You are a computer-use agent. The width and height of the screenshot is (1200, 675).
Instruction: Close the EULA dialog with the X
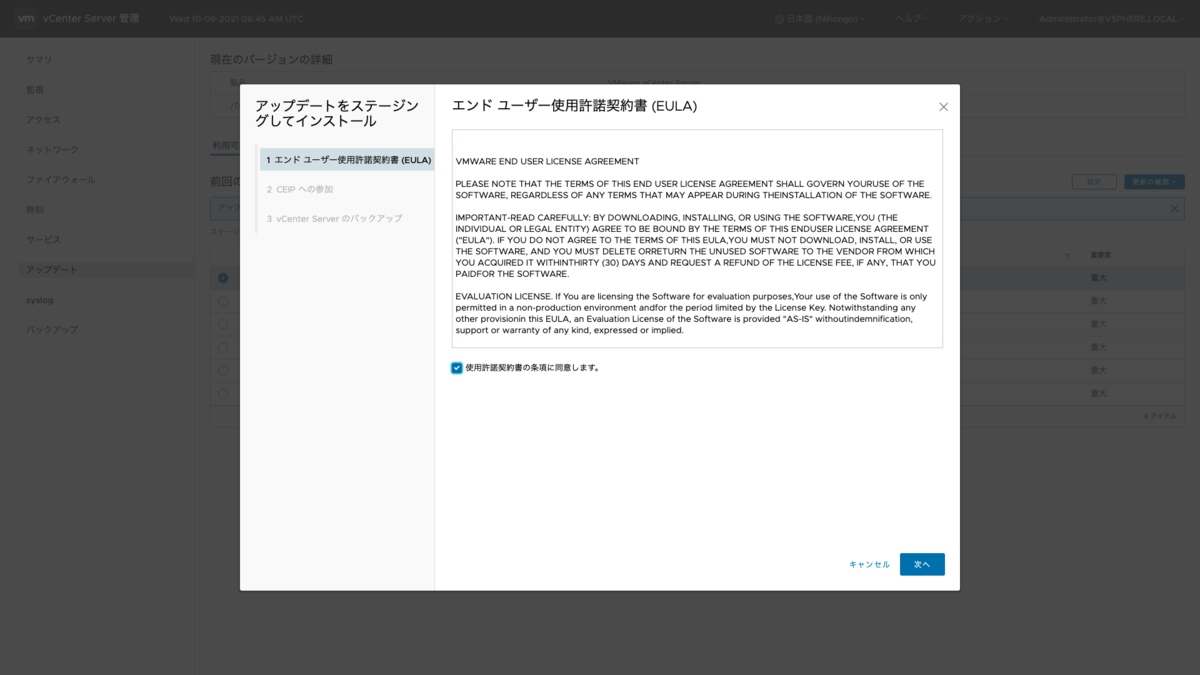[x=941, y=105]
